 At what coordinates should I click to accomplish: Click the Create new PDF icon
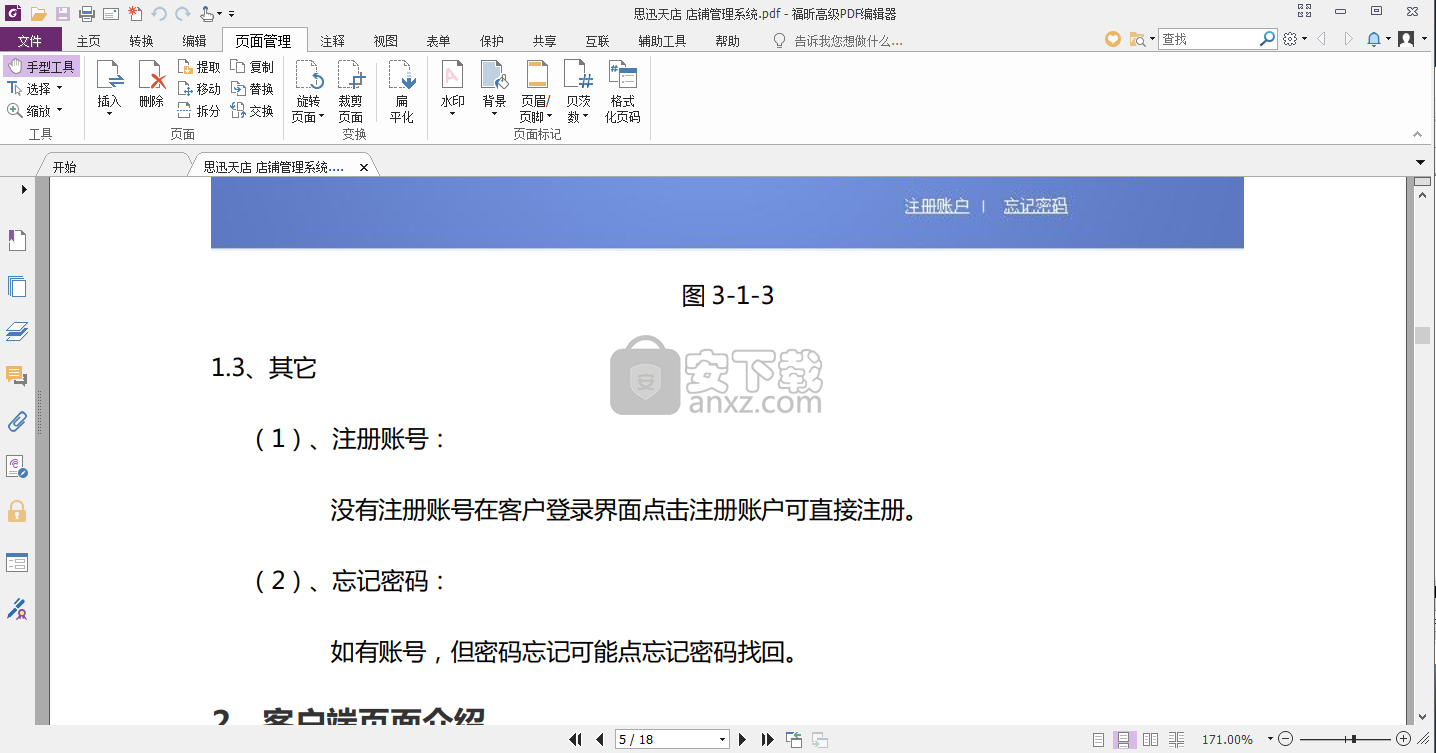point(135,14)
